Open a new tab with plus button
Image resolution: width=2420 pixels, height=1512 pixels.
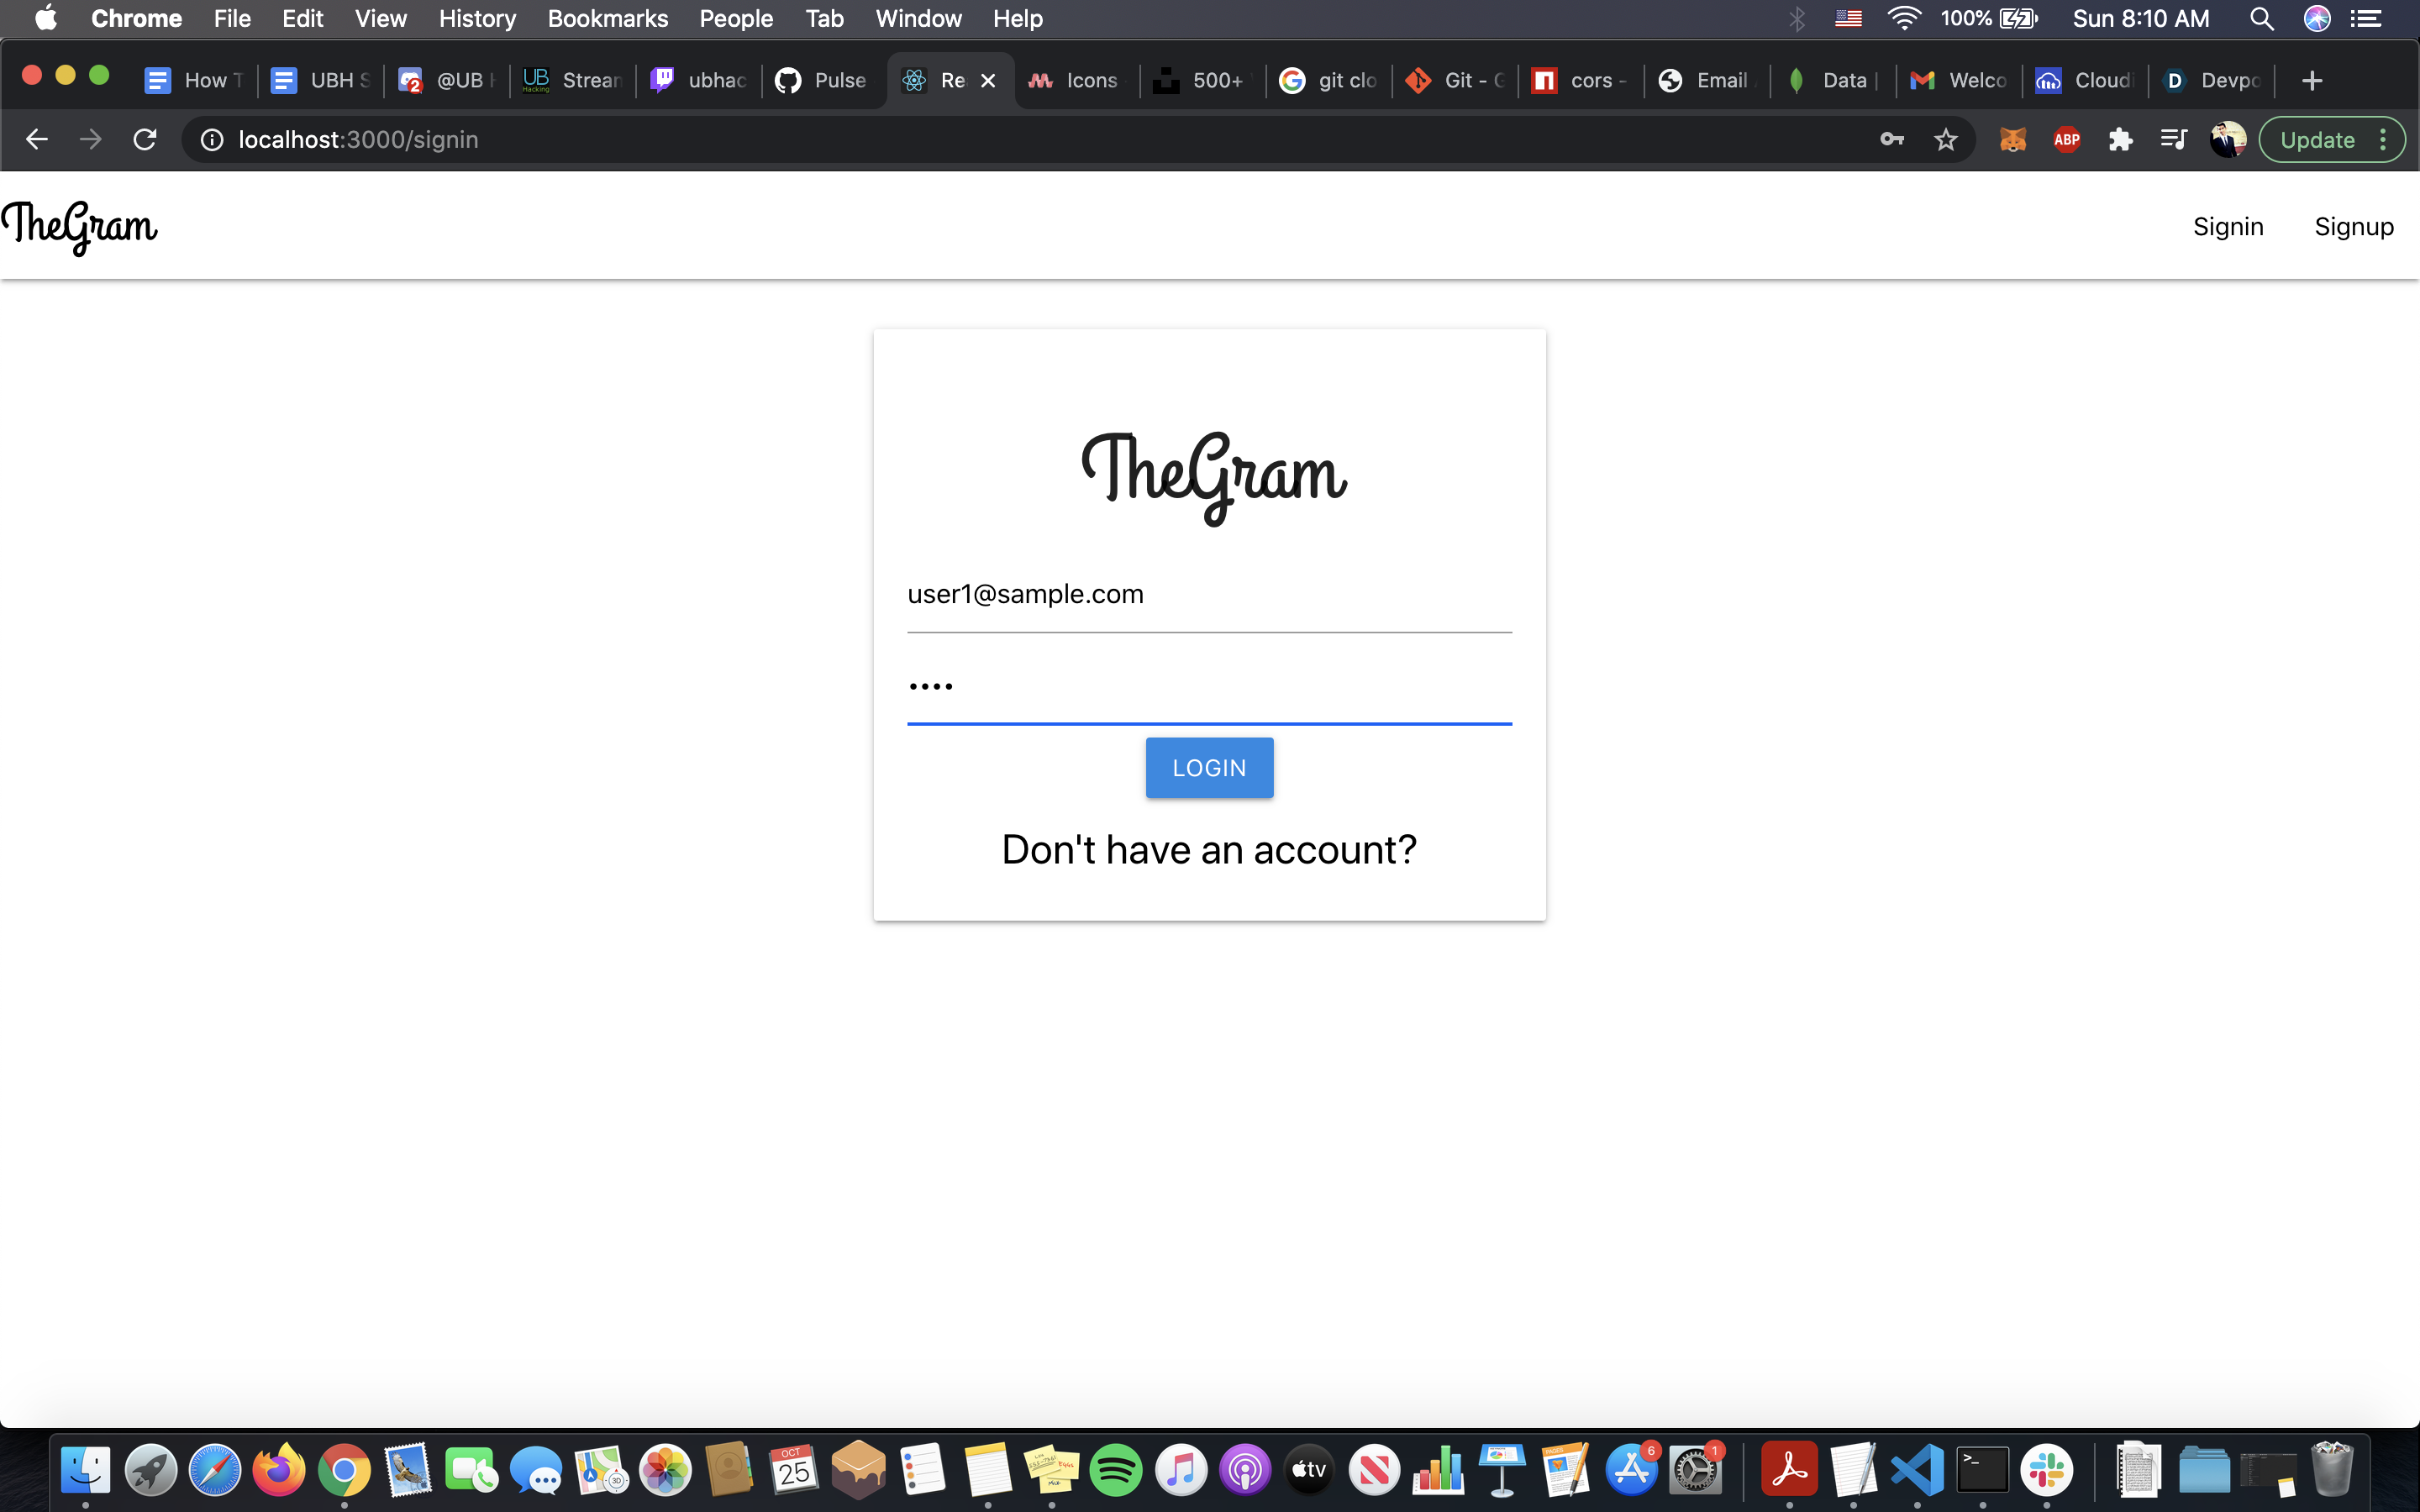pyautogui.click(x=2311, y=80)
